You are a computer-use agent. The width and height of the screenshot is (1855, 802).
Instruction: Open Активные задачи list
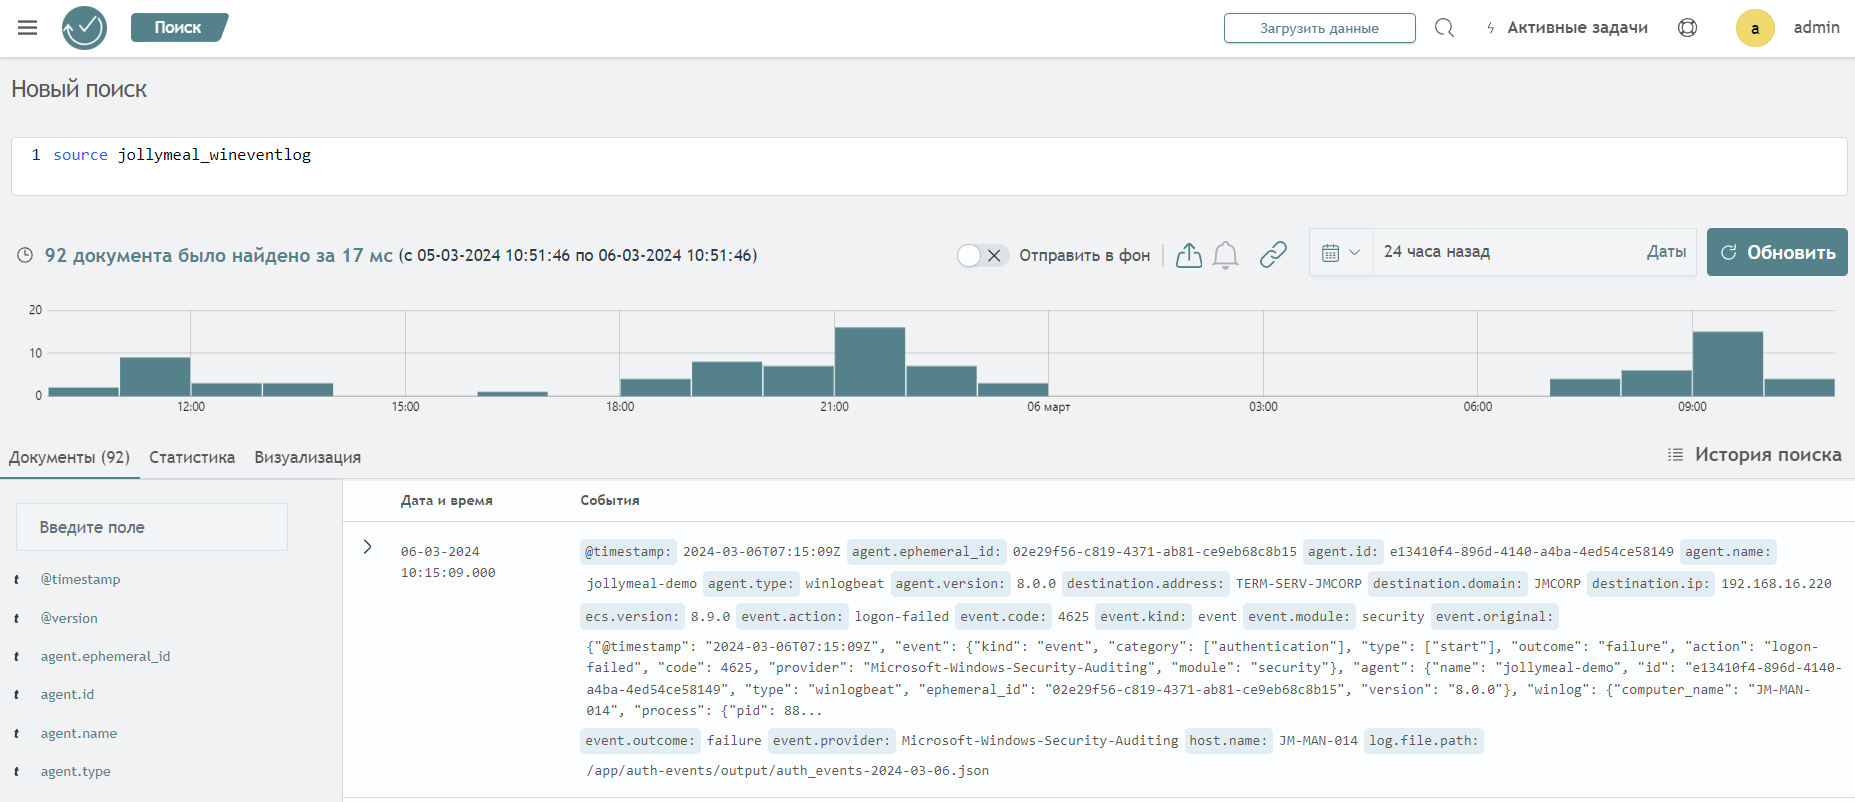coord(1577,28)
